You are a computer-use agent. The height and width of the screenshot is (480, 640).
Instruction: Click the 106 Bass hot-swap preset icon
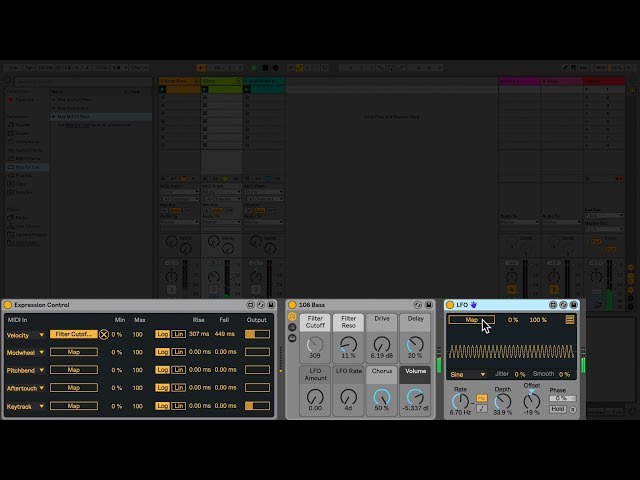(418, 305)
